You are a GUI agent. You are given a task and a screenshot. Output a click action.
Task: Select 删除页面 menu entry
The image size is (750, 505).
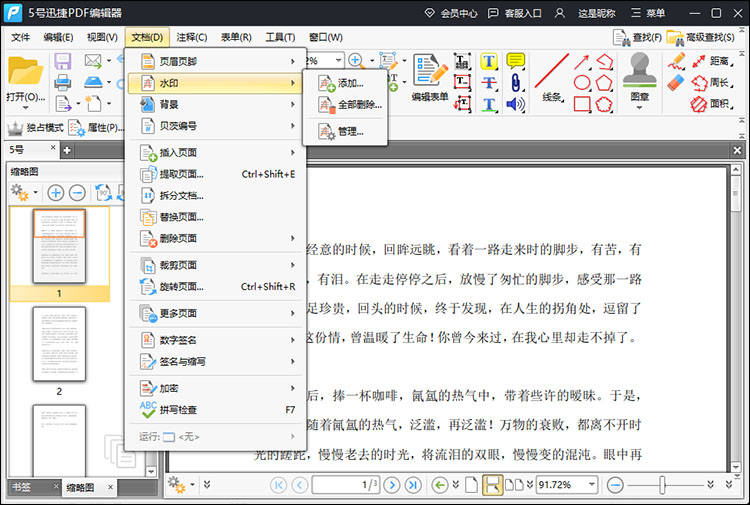217,238
